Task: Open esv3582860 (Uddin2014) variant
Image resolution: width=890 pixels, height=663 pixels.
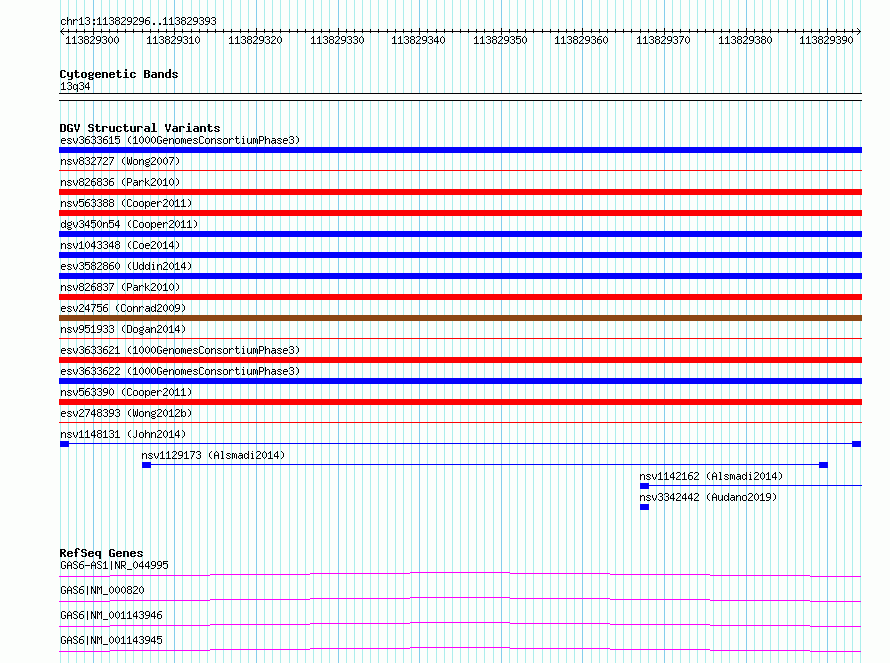Action: [126, 266]
